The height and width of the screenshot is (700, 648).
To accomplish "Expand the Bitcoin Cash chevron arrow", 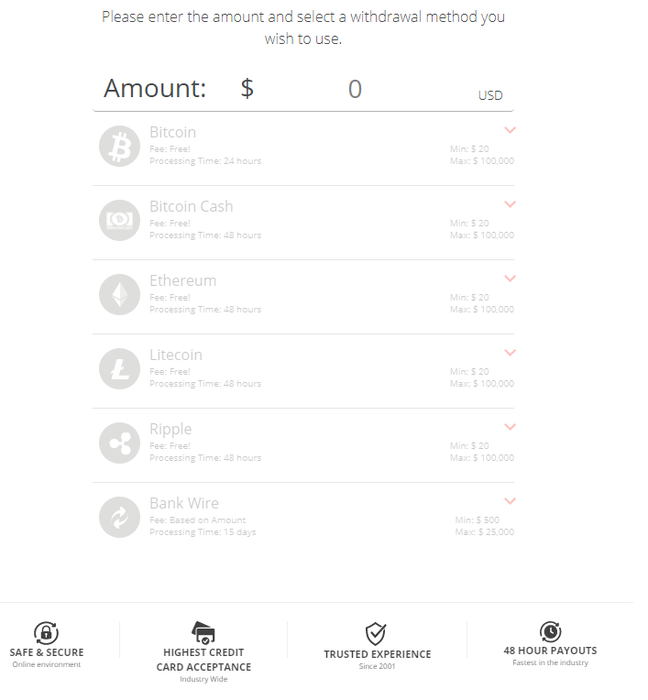I will point(510,204).
